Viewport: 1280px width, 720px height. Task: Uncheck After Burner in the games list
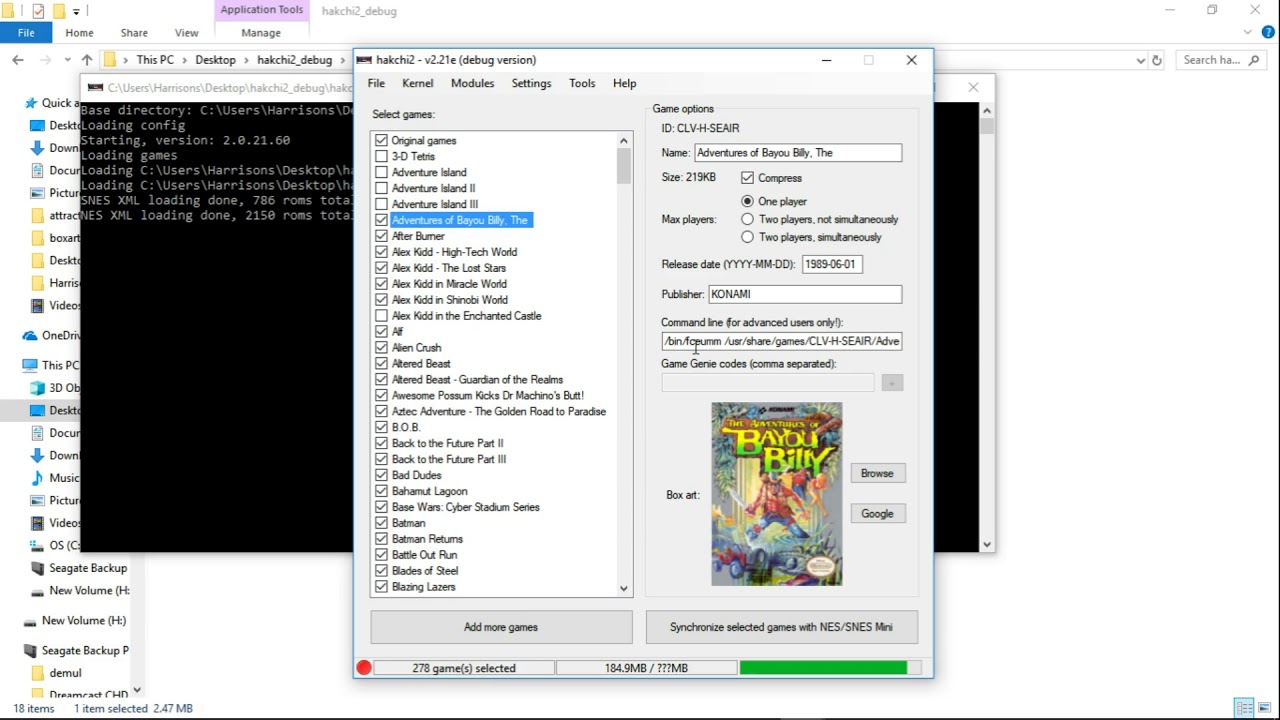[x=381, y=236]
